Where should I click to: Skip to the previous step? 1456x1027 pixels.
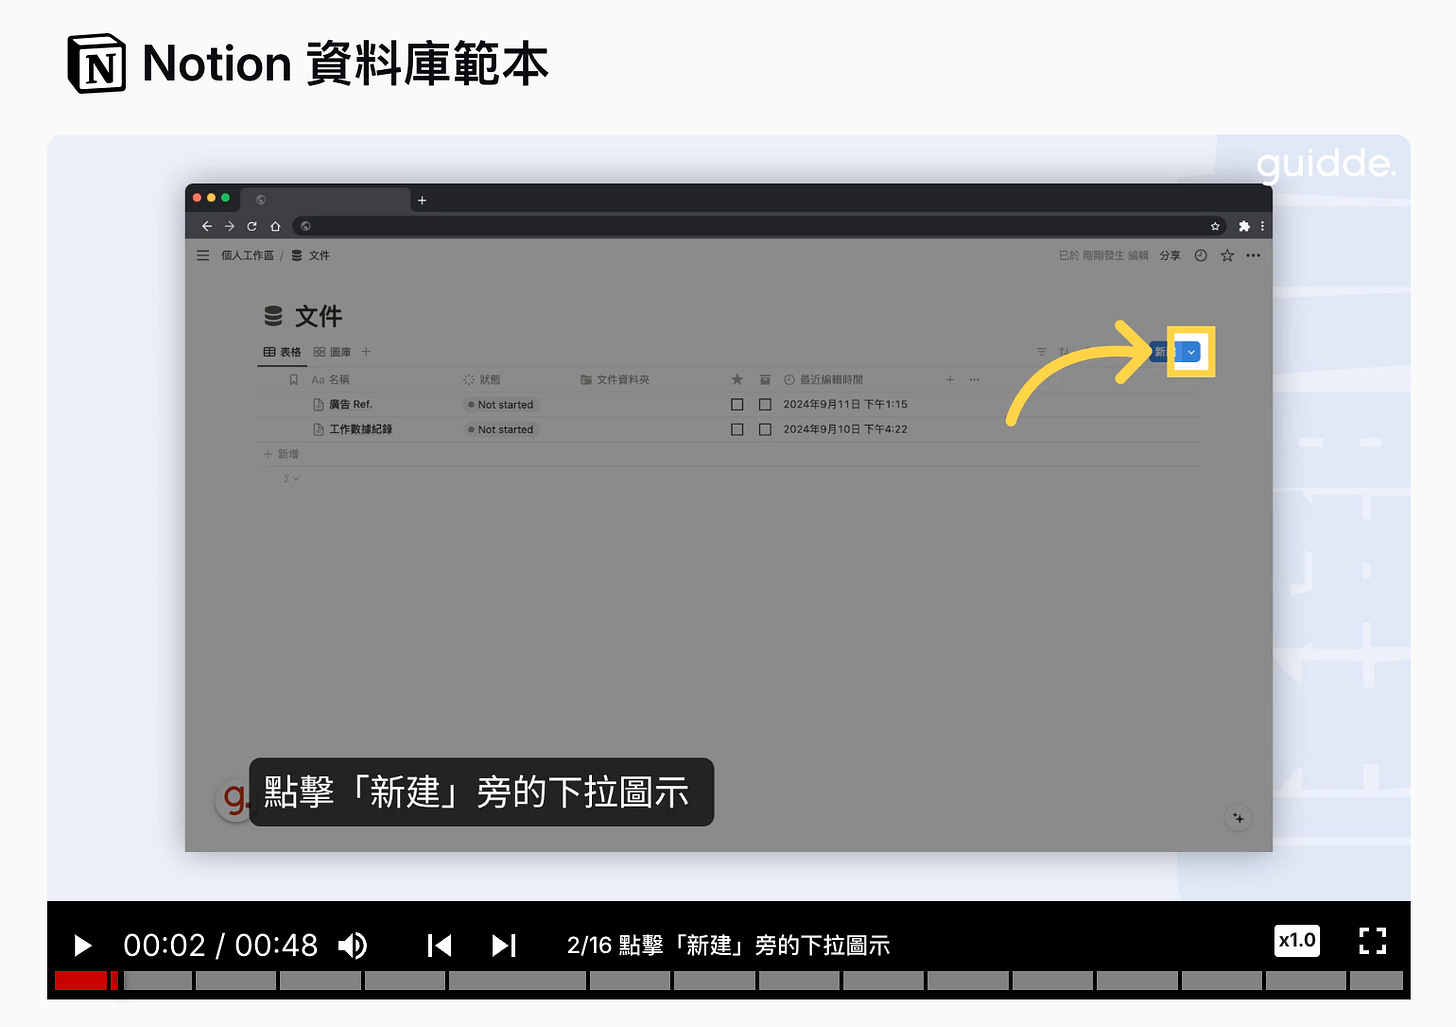point(439,945)
